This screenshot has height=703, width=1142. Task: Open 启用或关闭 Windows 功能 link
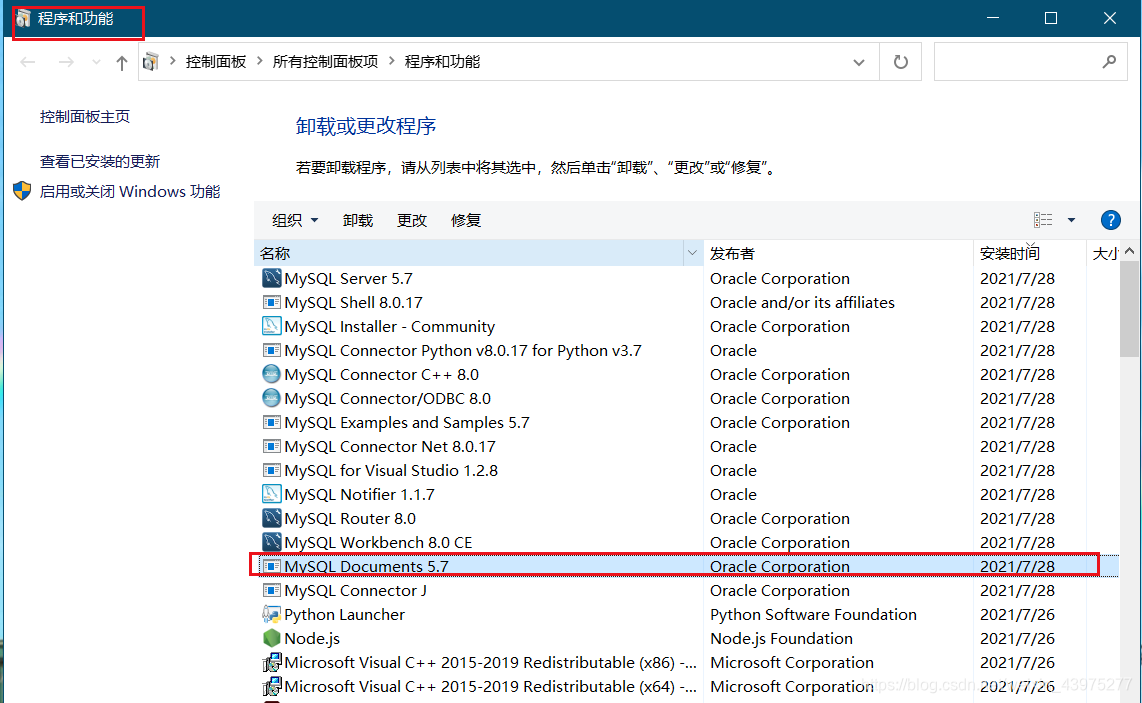tap(130, 192)
